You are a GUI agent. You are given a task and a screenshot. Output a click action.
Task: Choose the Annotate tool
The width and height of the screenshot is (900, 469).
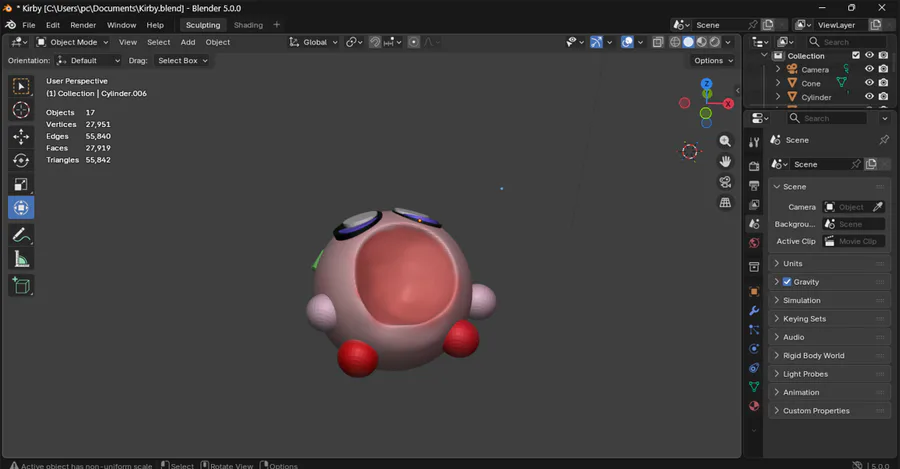[21, 235]
